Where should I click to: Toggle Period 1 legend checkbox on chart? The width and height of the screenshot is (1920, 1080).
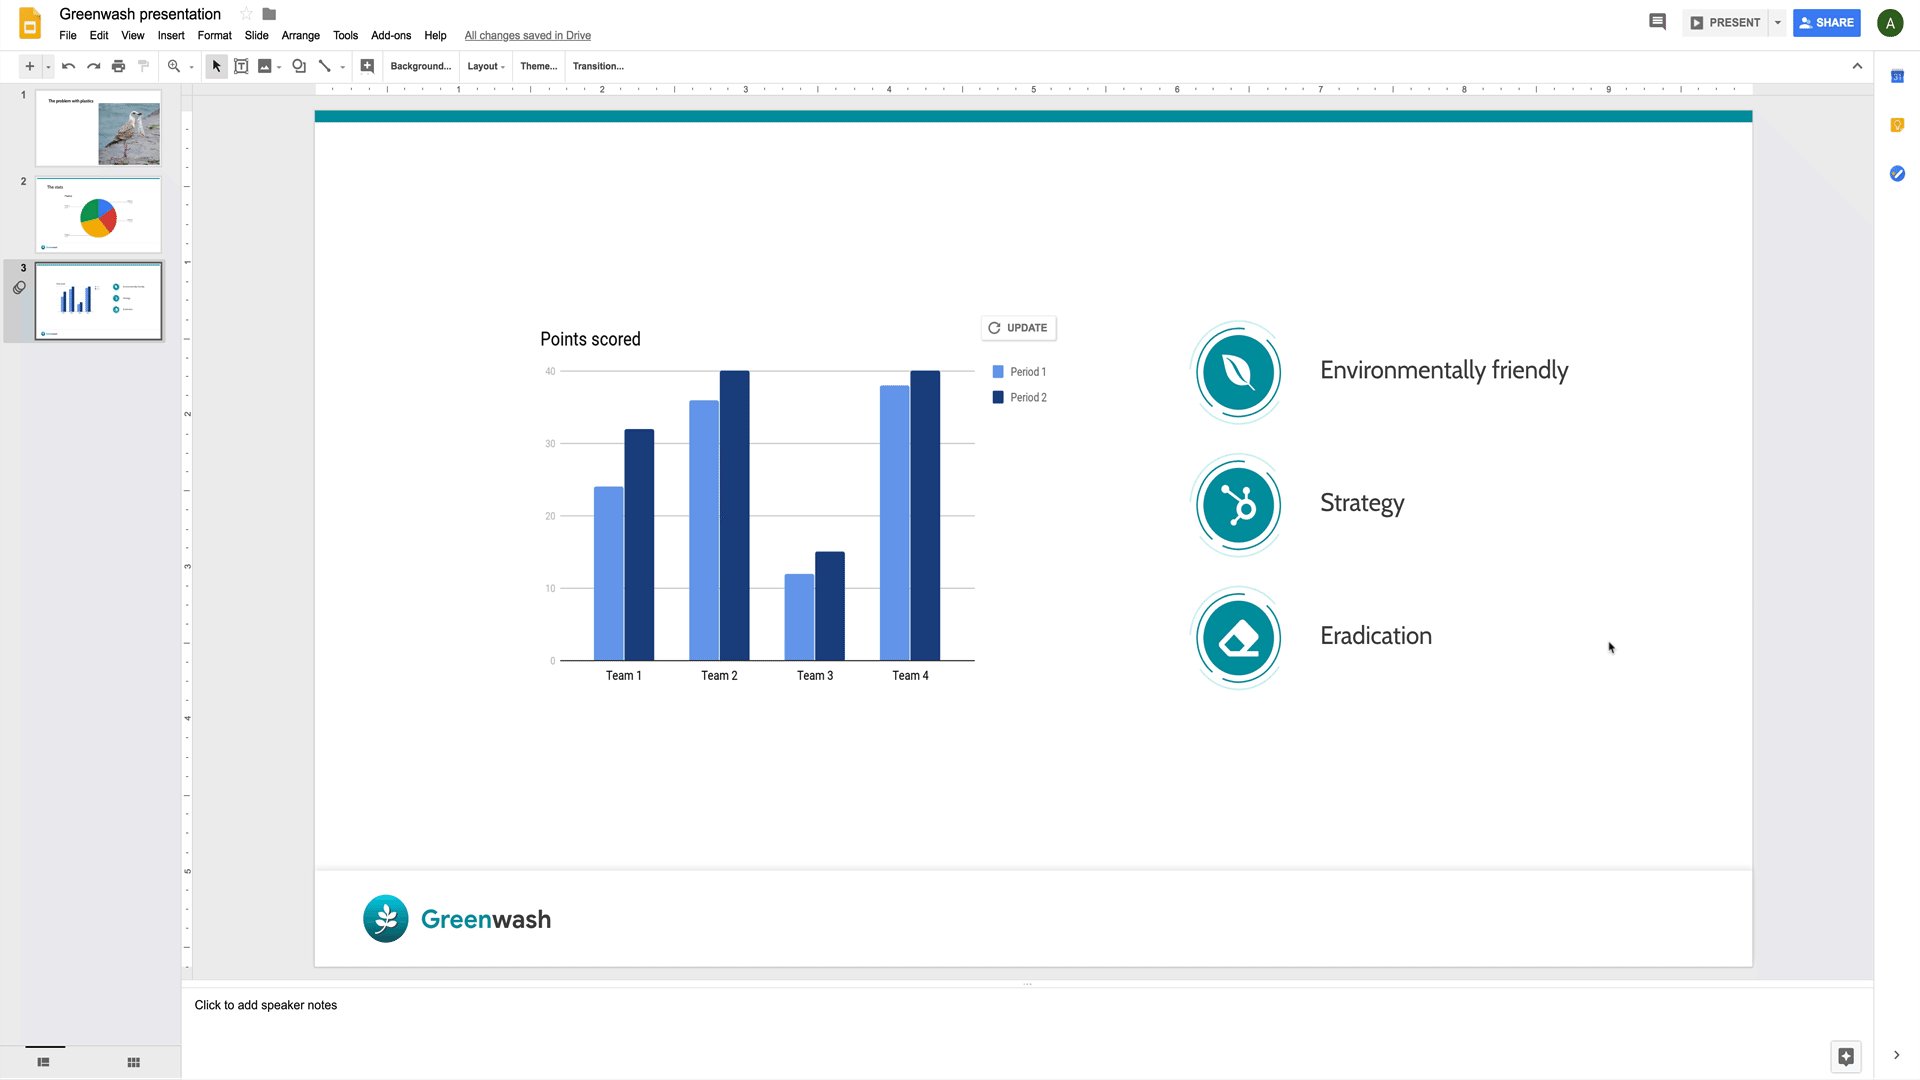[998, 372]
